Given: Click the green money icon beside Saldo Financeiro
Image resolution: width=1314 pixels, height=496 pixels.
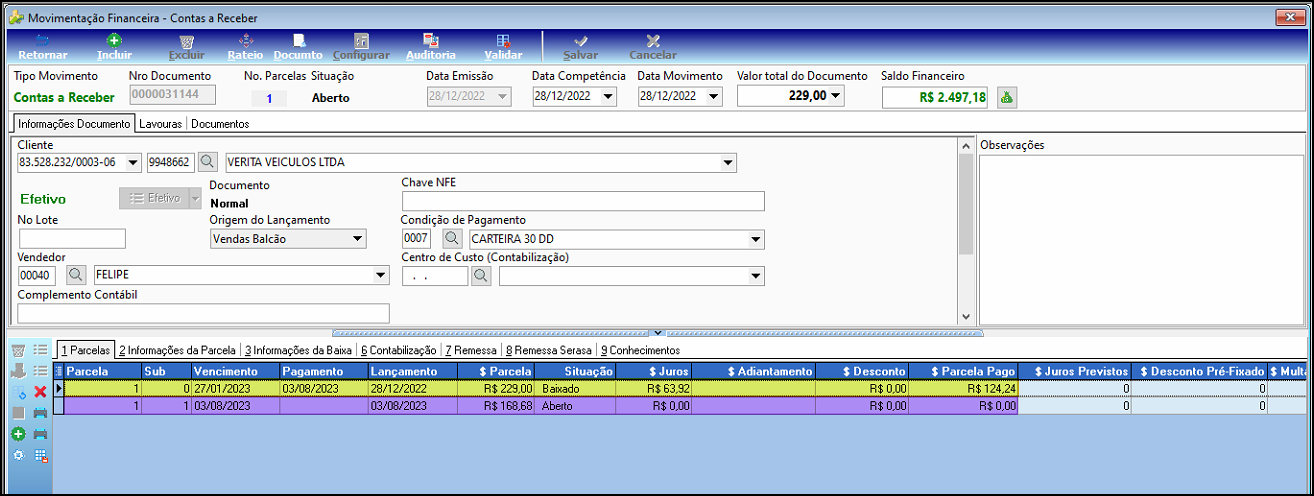Looking at the screenshot, I should pyautogui.click(x=1007, y=97).
